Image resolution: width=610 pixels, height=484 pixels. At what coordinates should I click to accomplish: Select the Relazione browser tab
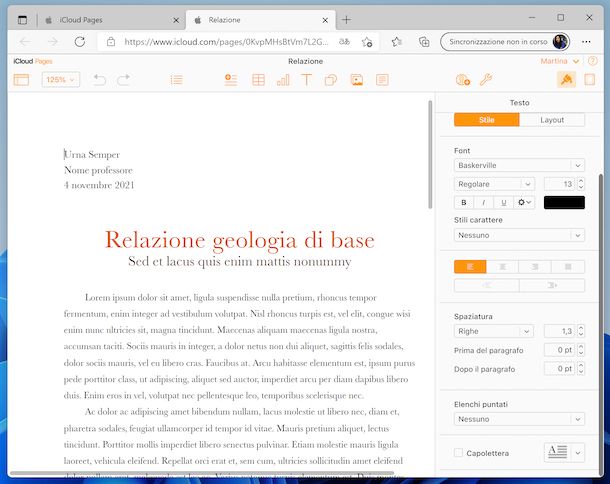pyautogui.click(x=257, y=20)
